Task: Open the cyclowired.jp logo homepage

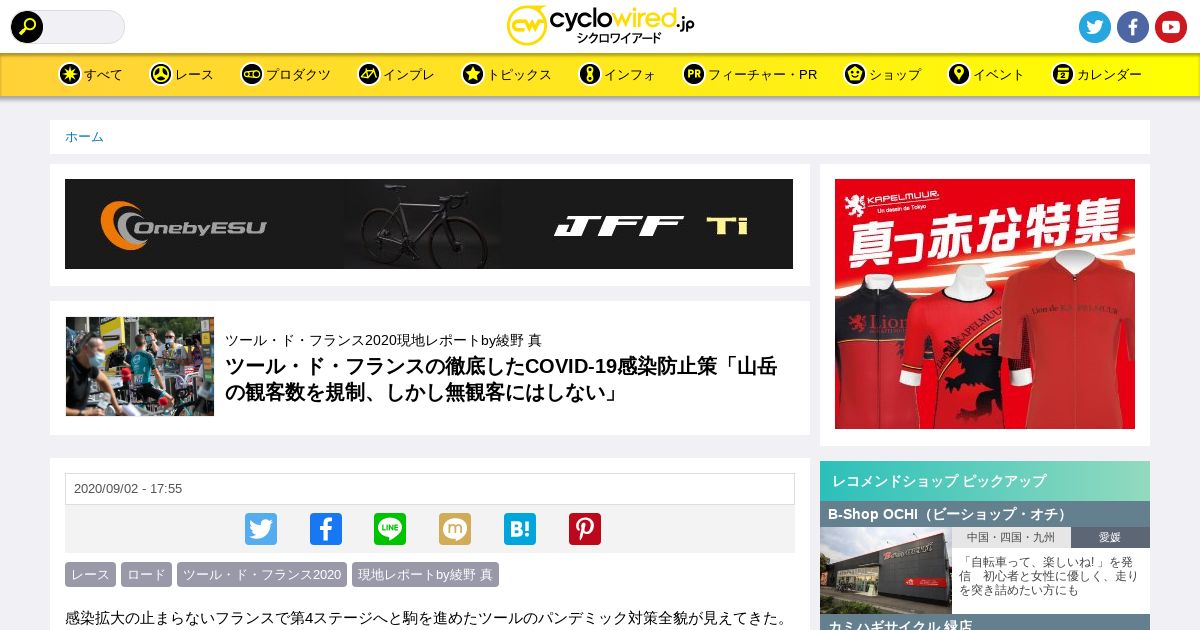Action: [600, 26]
